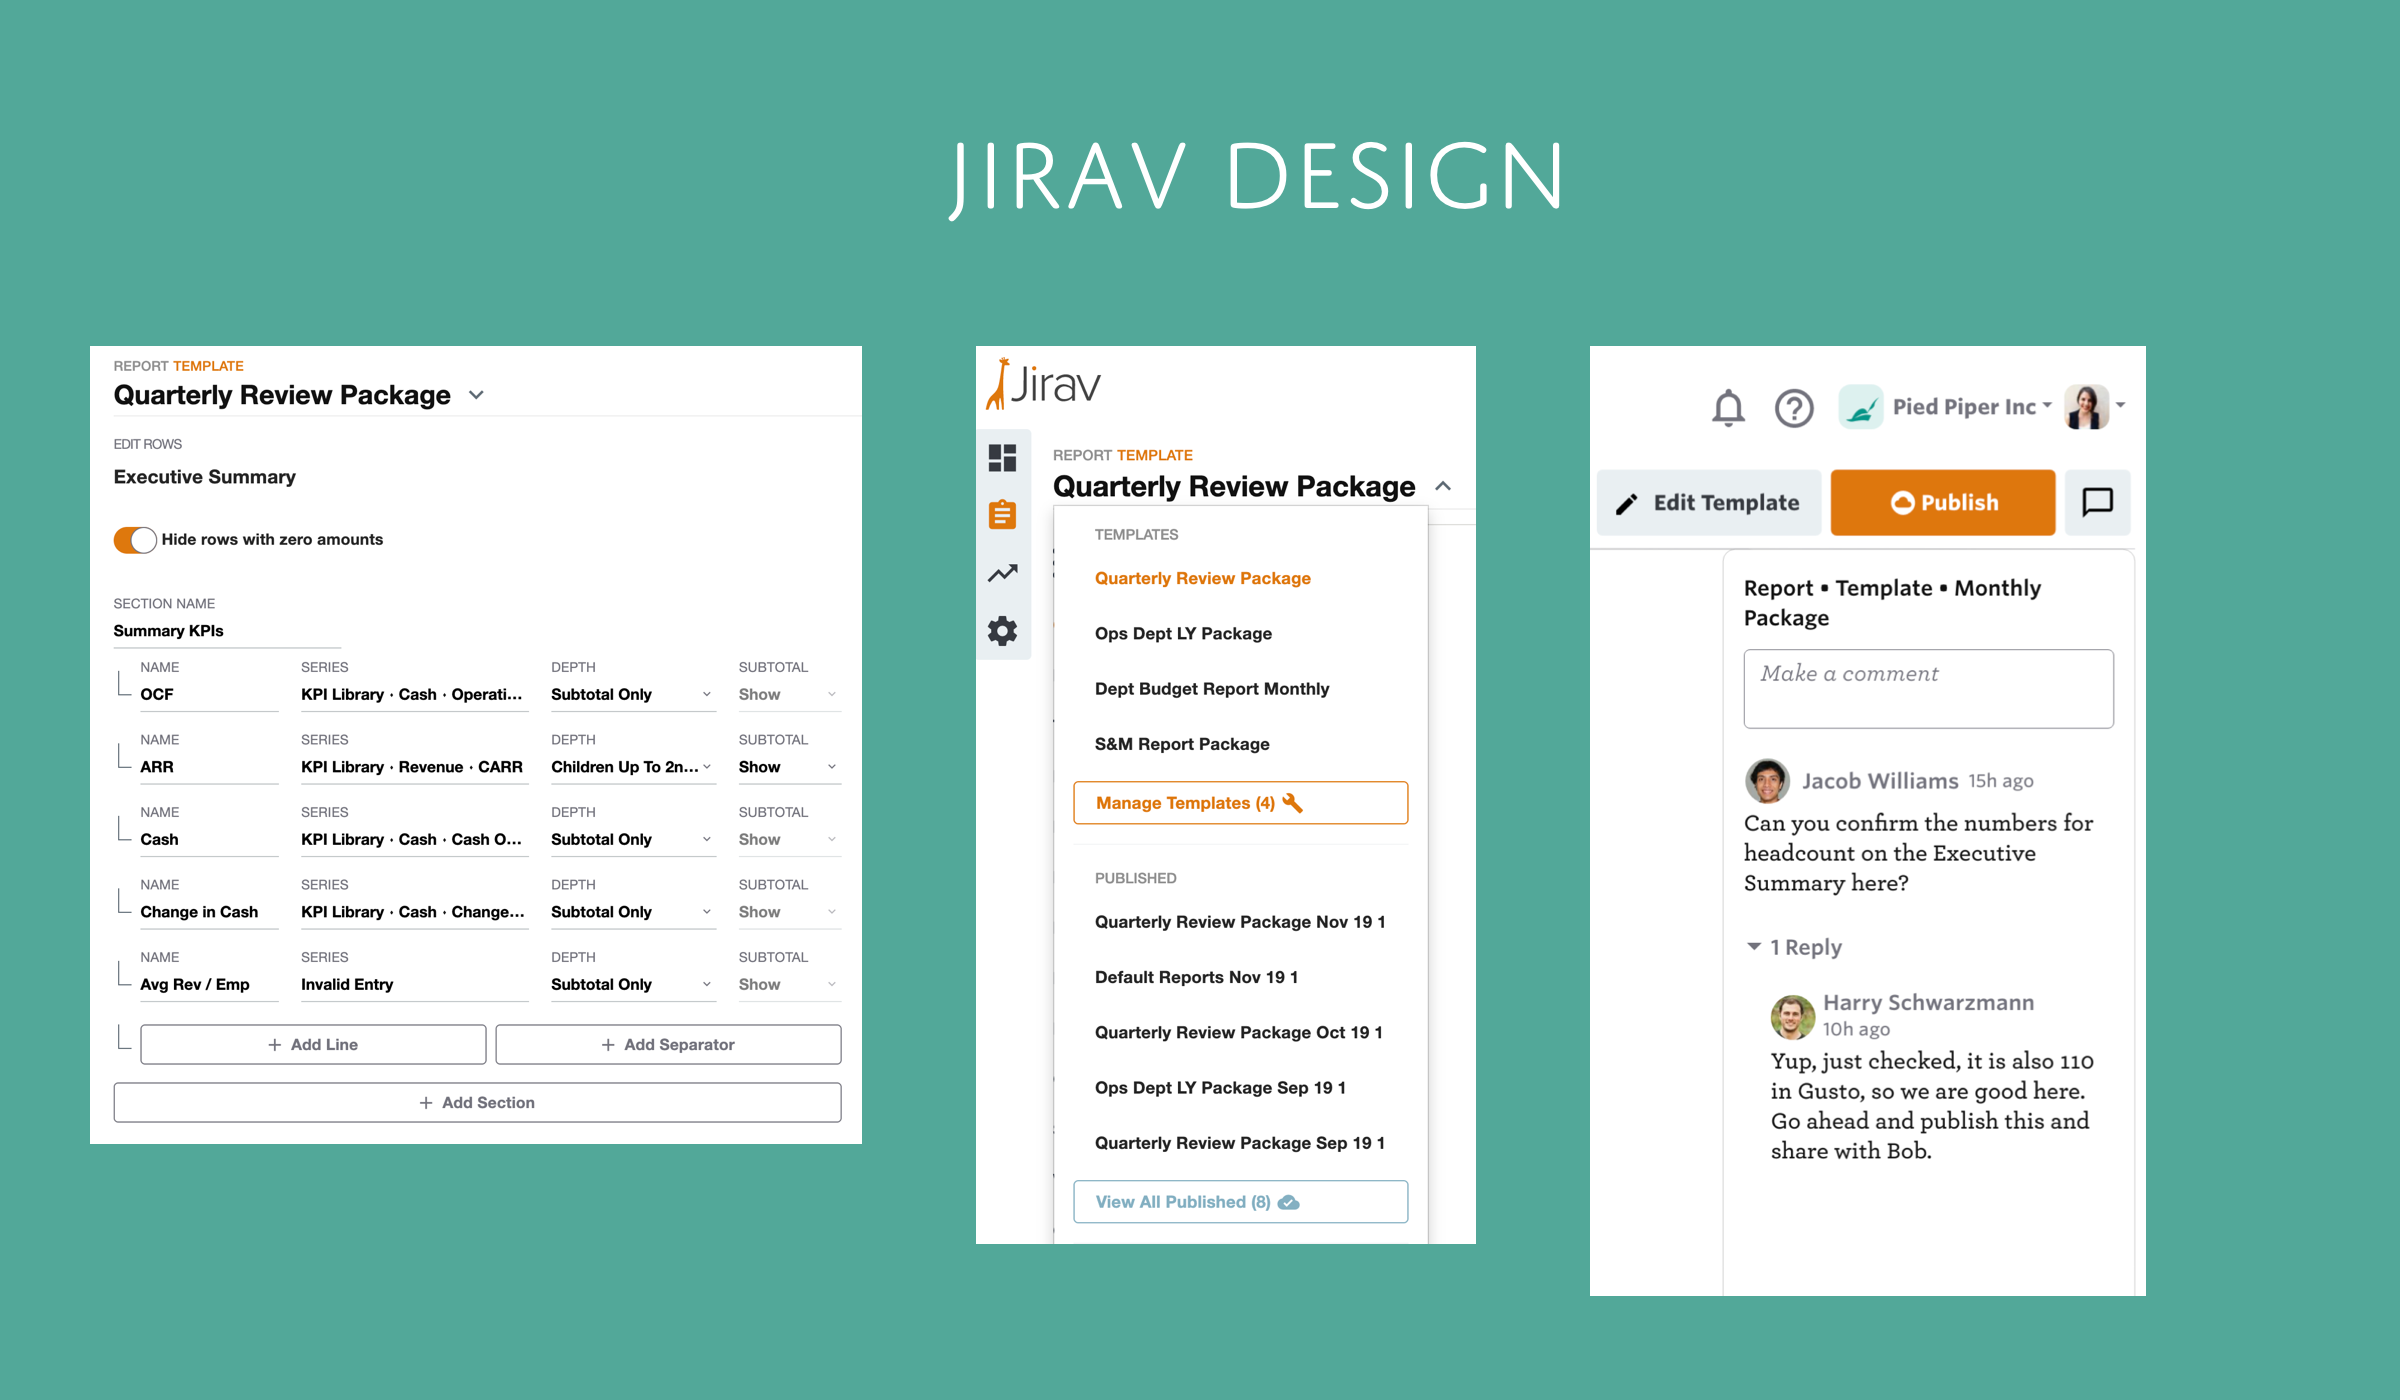Viewport: 2400px width, 1400px height.
Task: Click the ARR name field
Action: click(x=208, y=767)
